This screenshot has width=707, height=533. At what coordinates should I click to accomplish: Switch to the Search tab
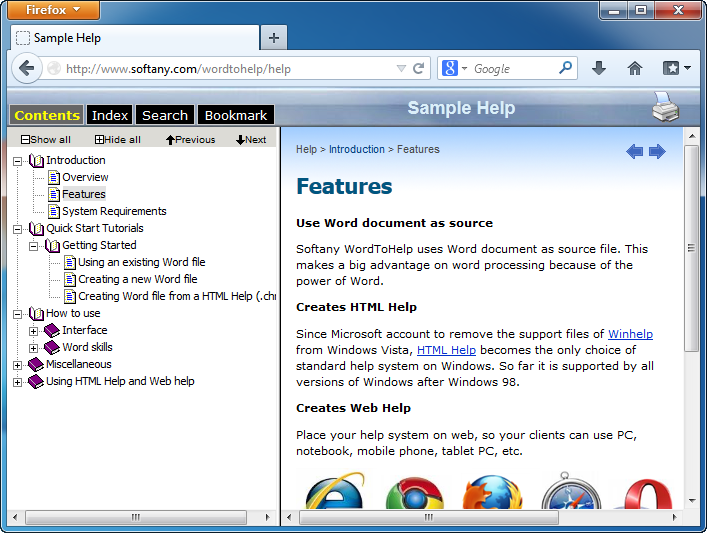pyautogui.click(x=165, y=115)
